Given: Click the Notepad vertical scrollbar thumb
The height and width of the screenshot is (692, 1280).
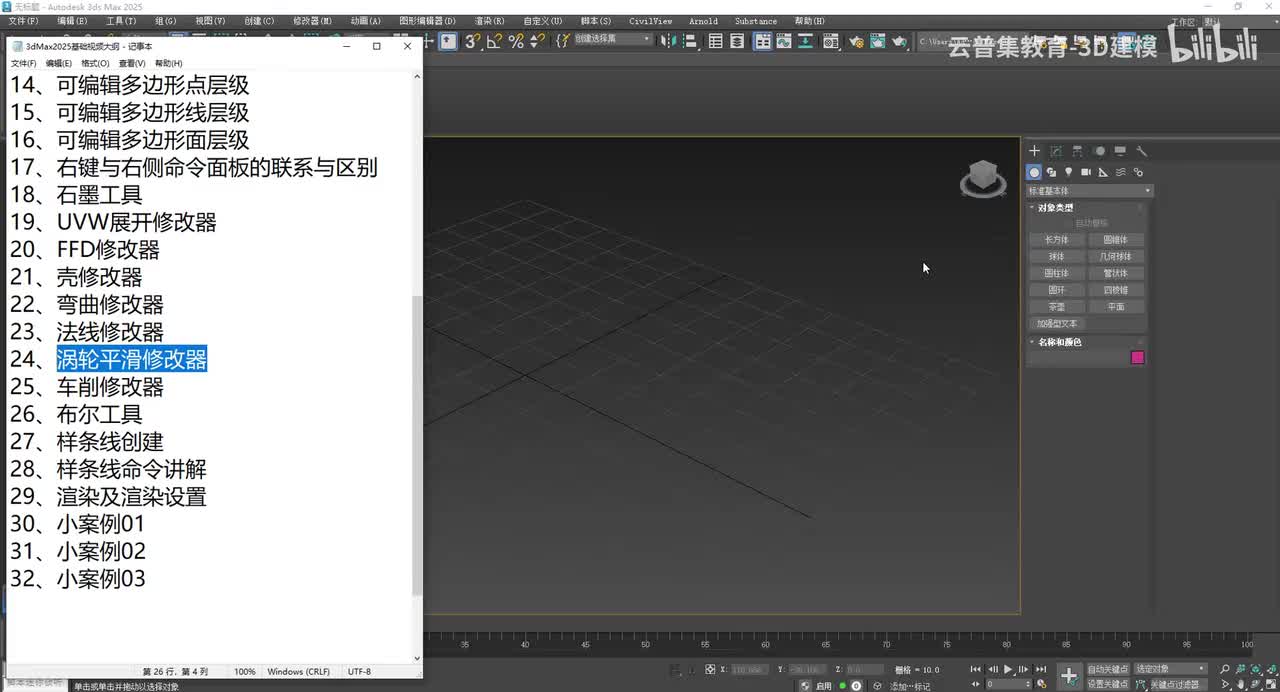Looking at the screenshot, I should (x=417, y=445).
